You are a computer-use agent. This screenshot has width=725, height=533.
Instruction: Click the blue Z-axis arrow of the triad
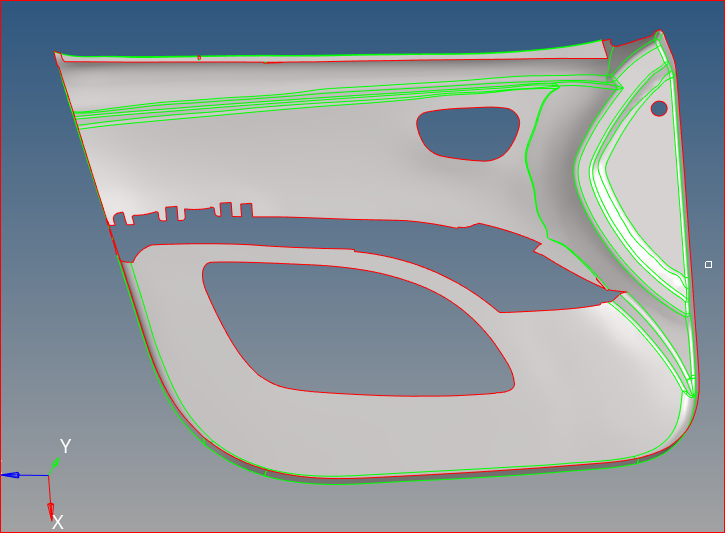click(10, 475)
